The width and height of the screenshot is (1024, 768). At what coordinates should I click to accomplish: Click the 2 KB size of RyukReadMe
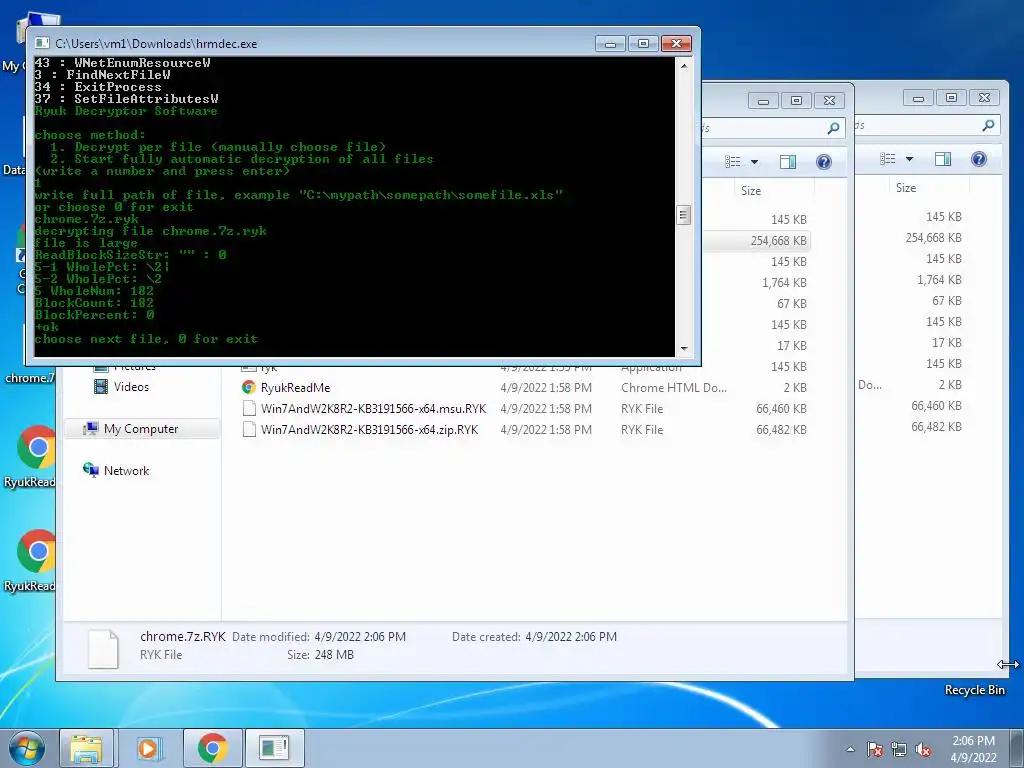click(795, 387)
